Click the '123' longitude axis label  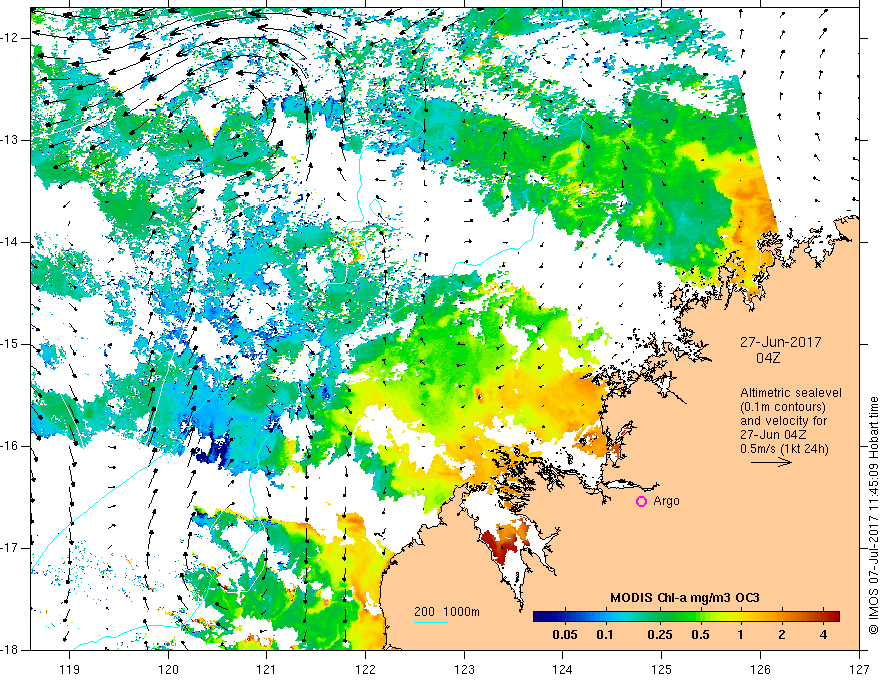(464, 669)
